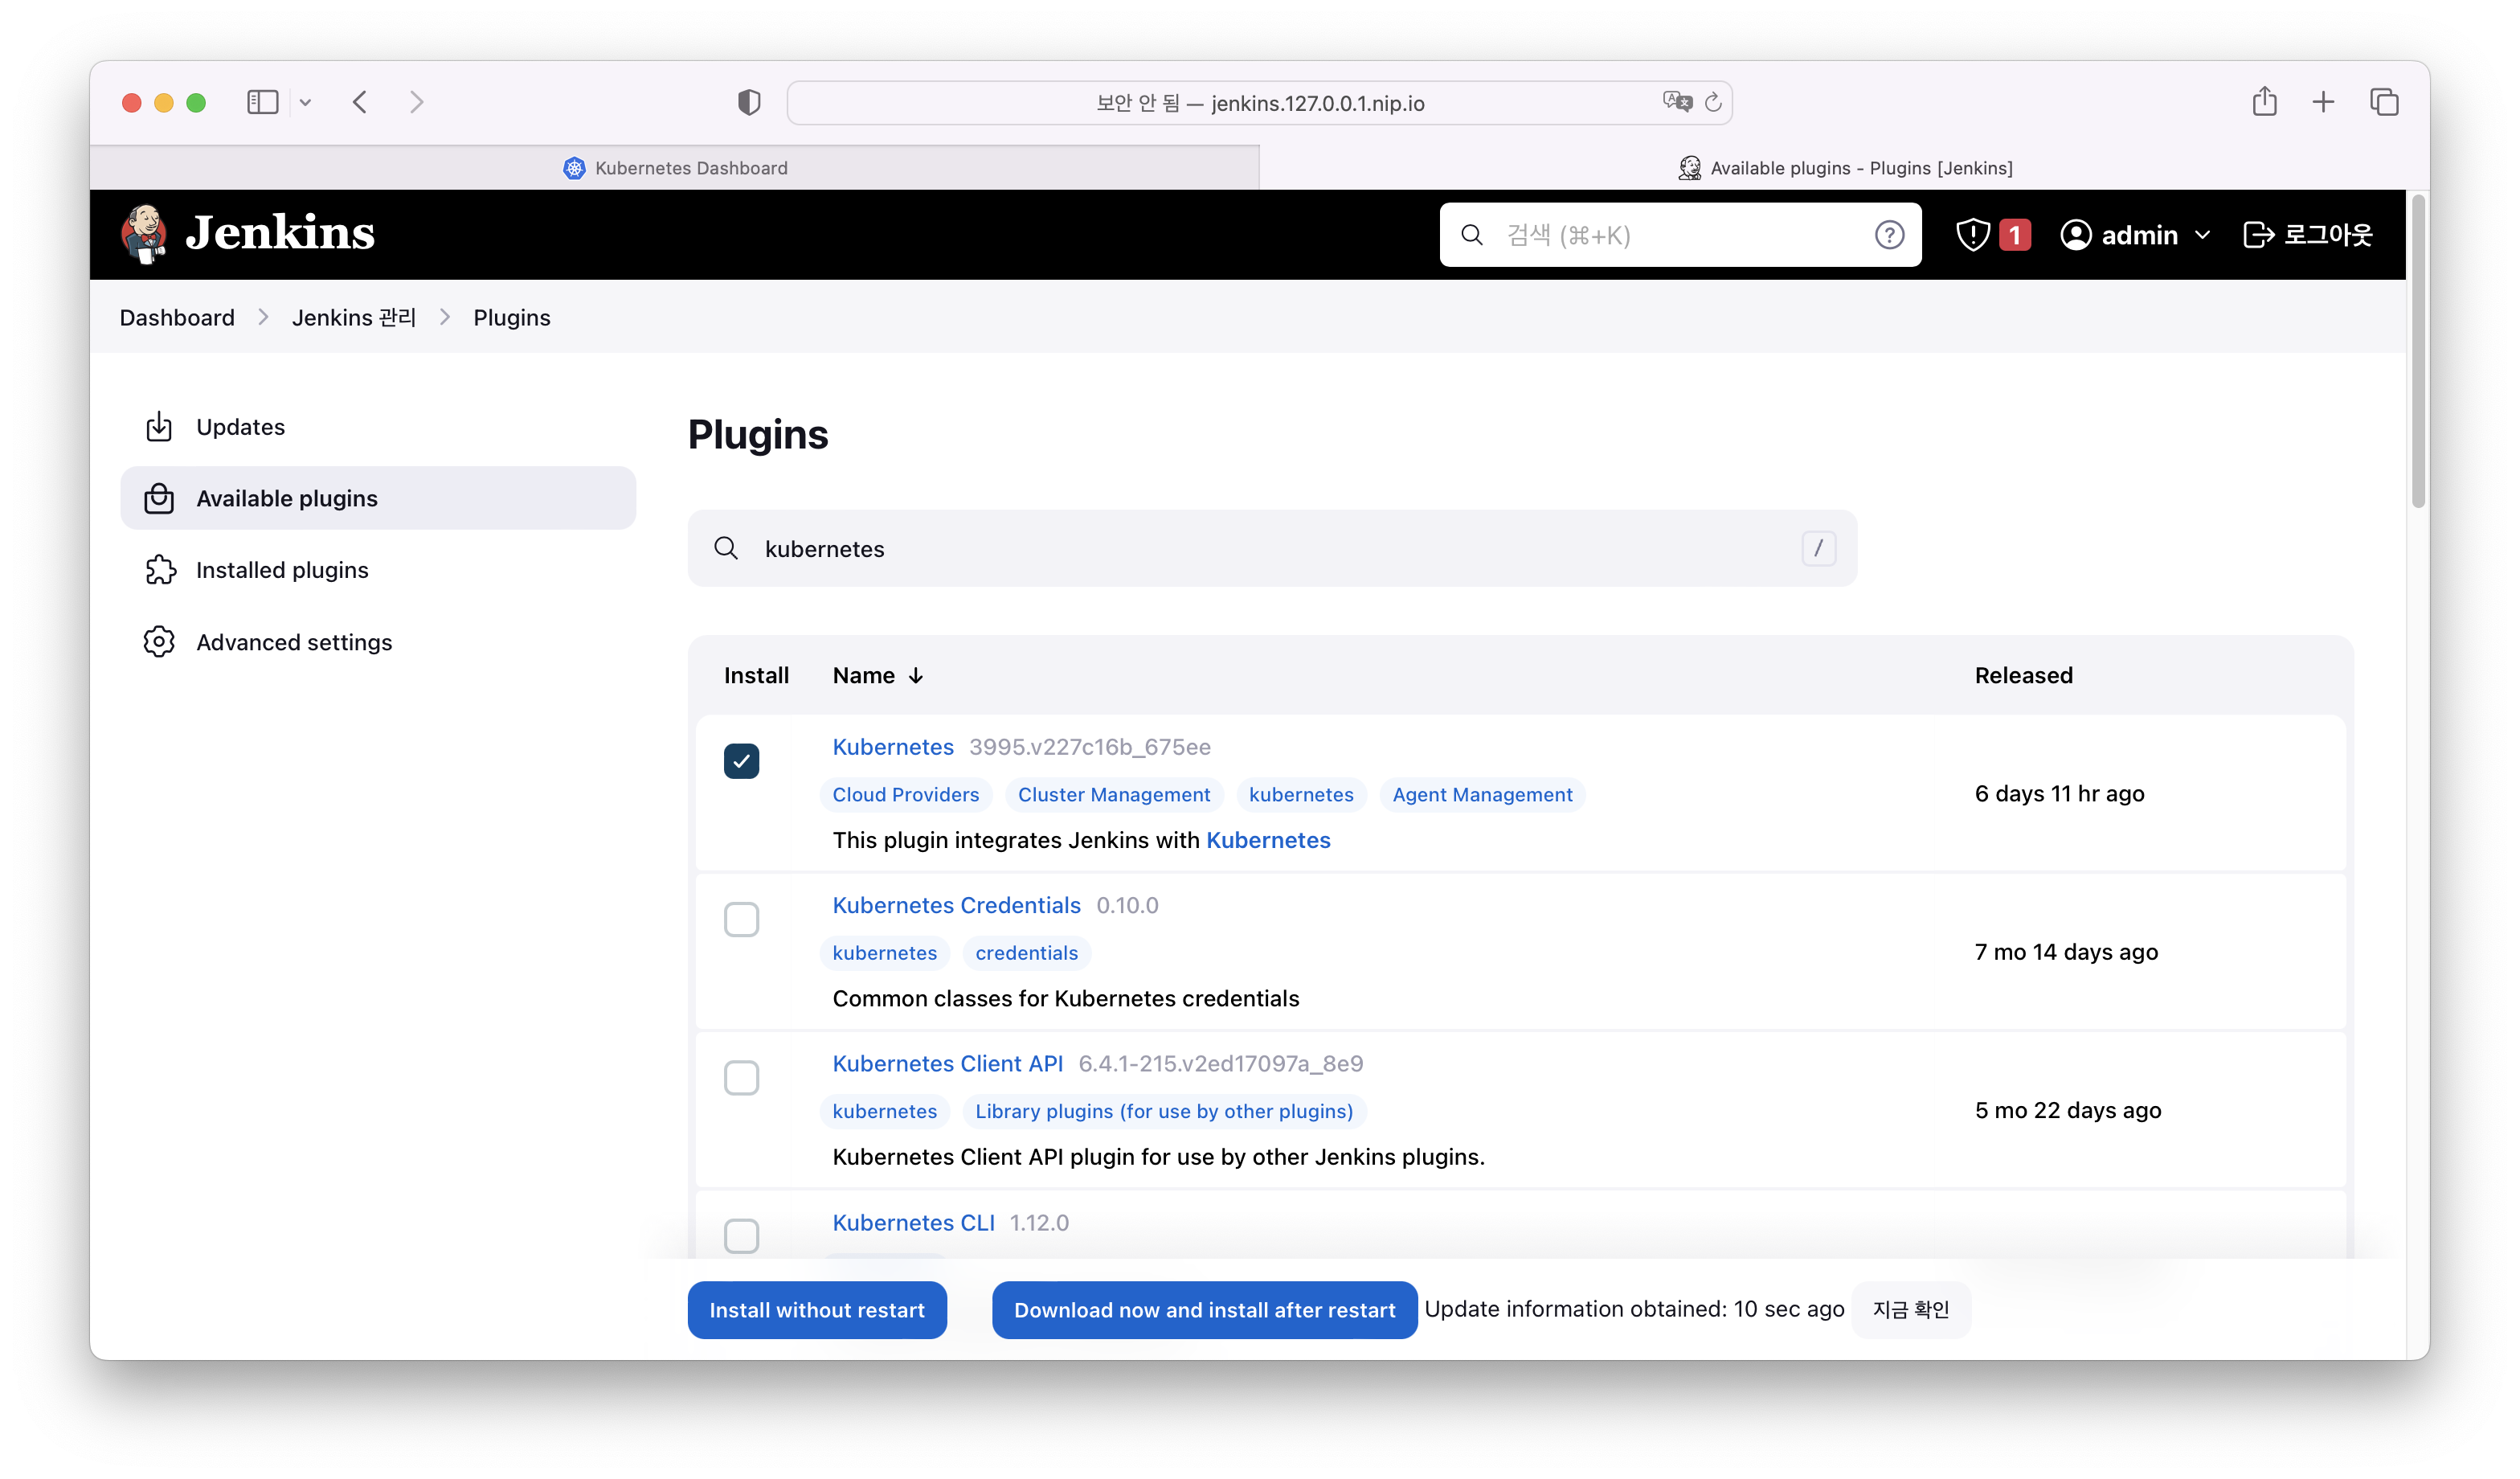Click the '7 mo 14 days ago' released cell
The image size is (2520, 1479).
point(2066,952)
